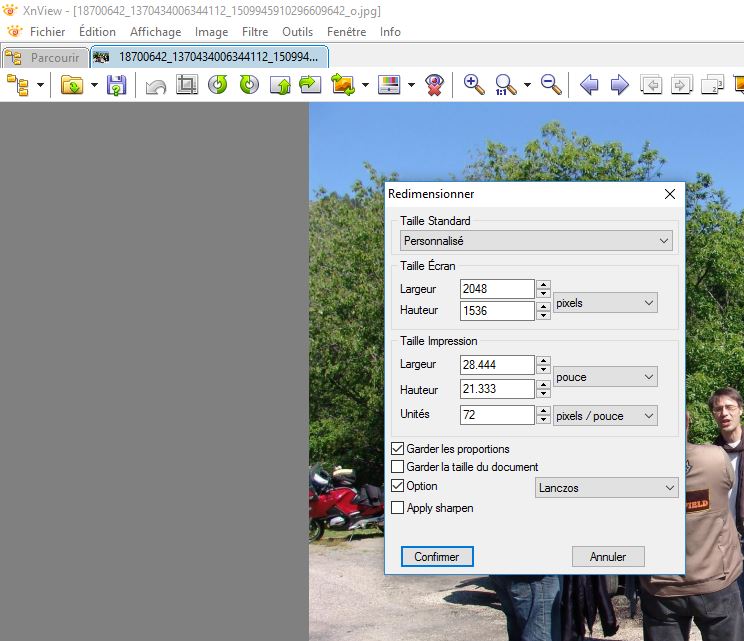Screen dimensions: 744x641
Task: Click the Annuler button
Action: 608,557
